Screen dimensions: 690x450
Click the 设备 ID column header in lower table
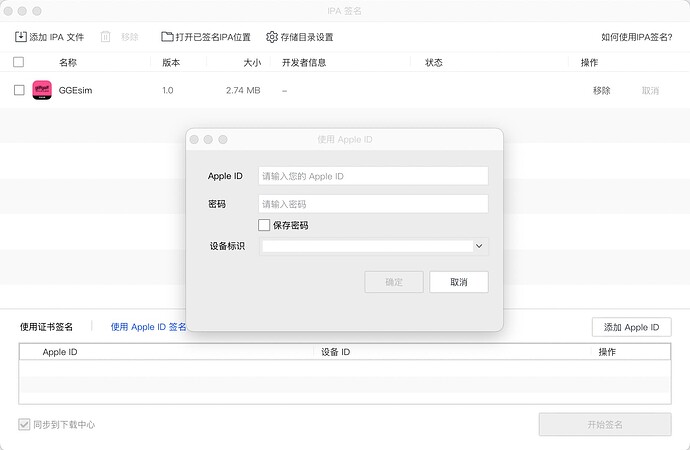click(x=335, y=352)
